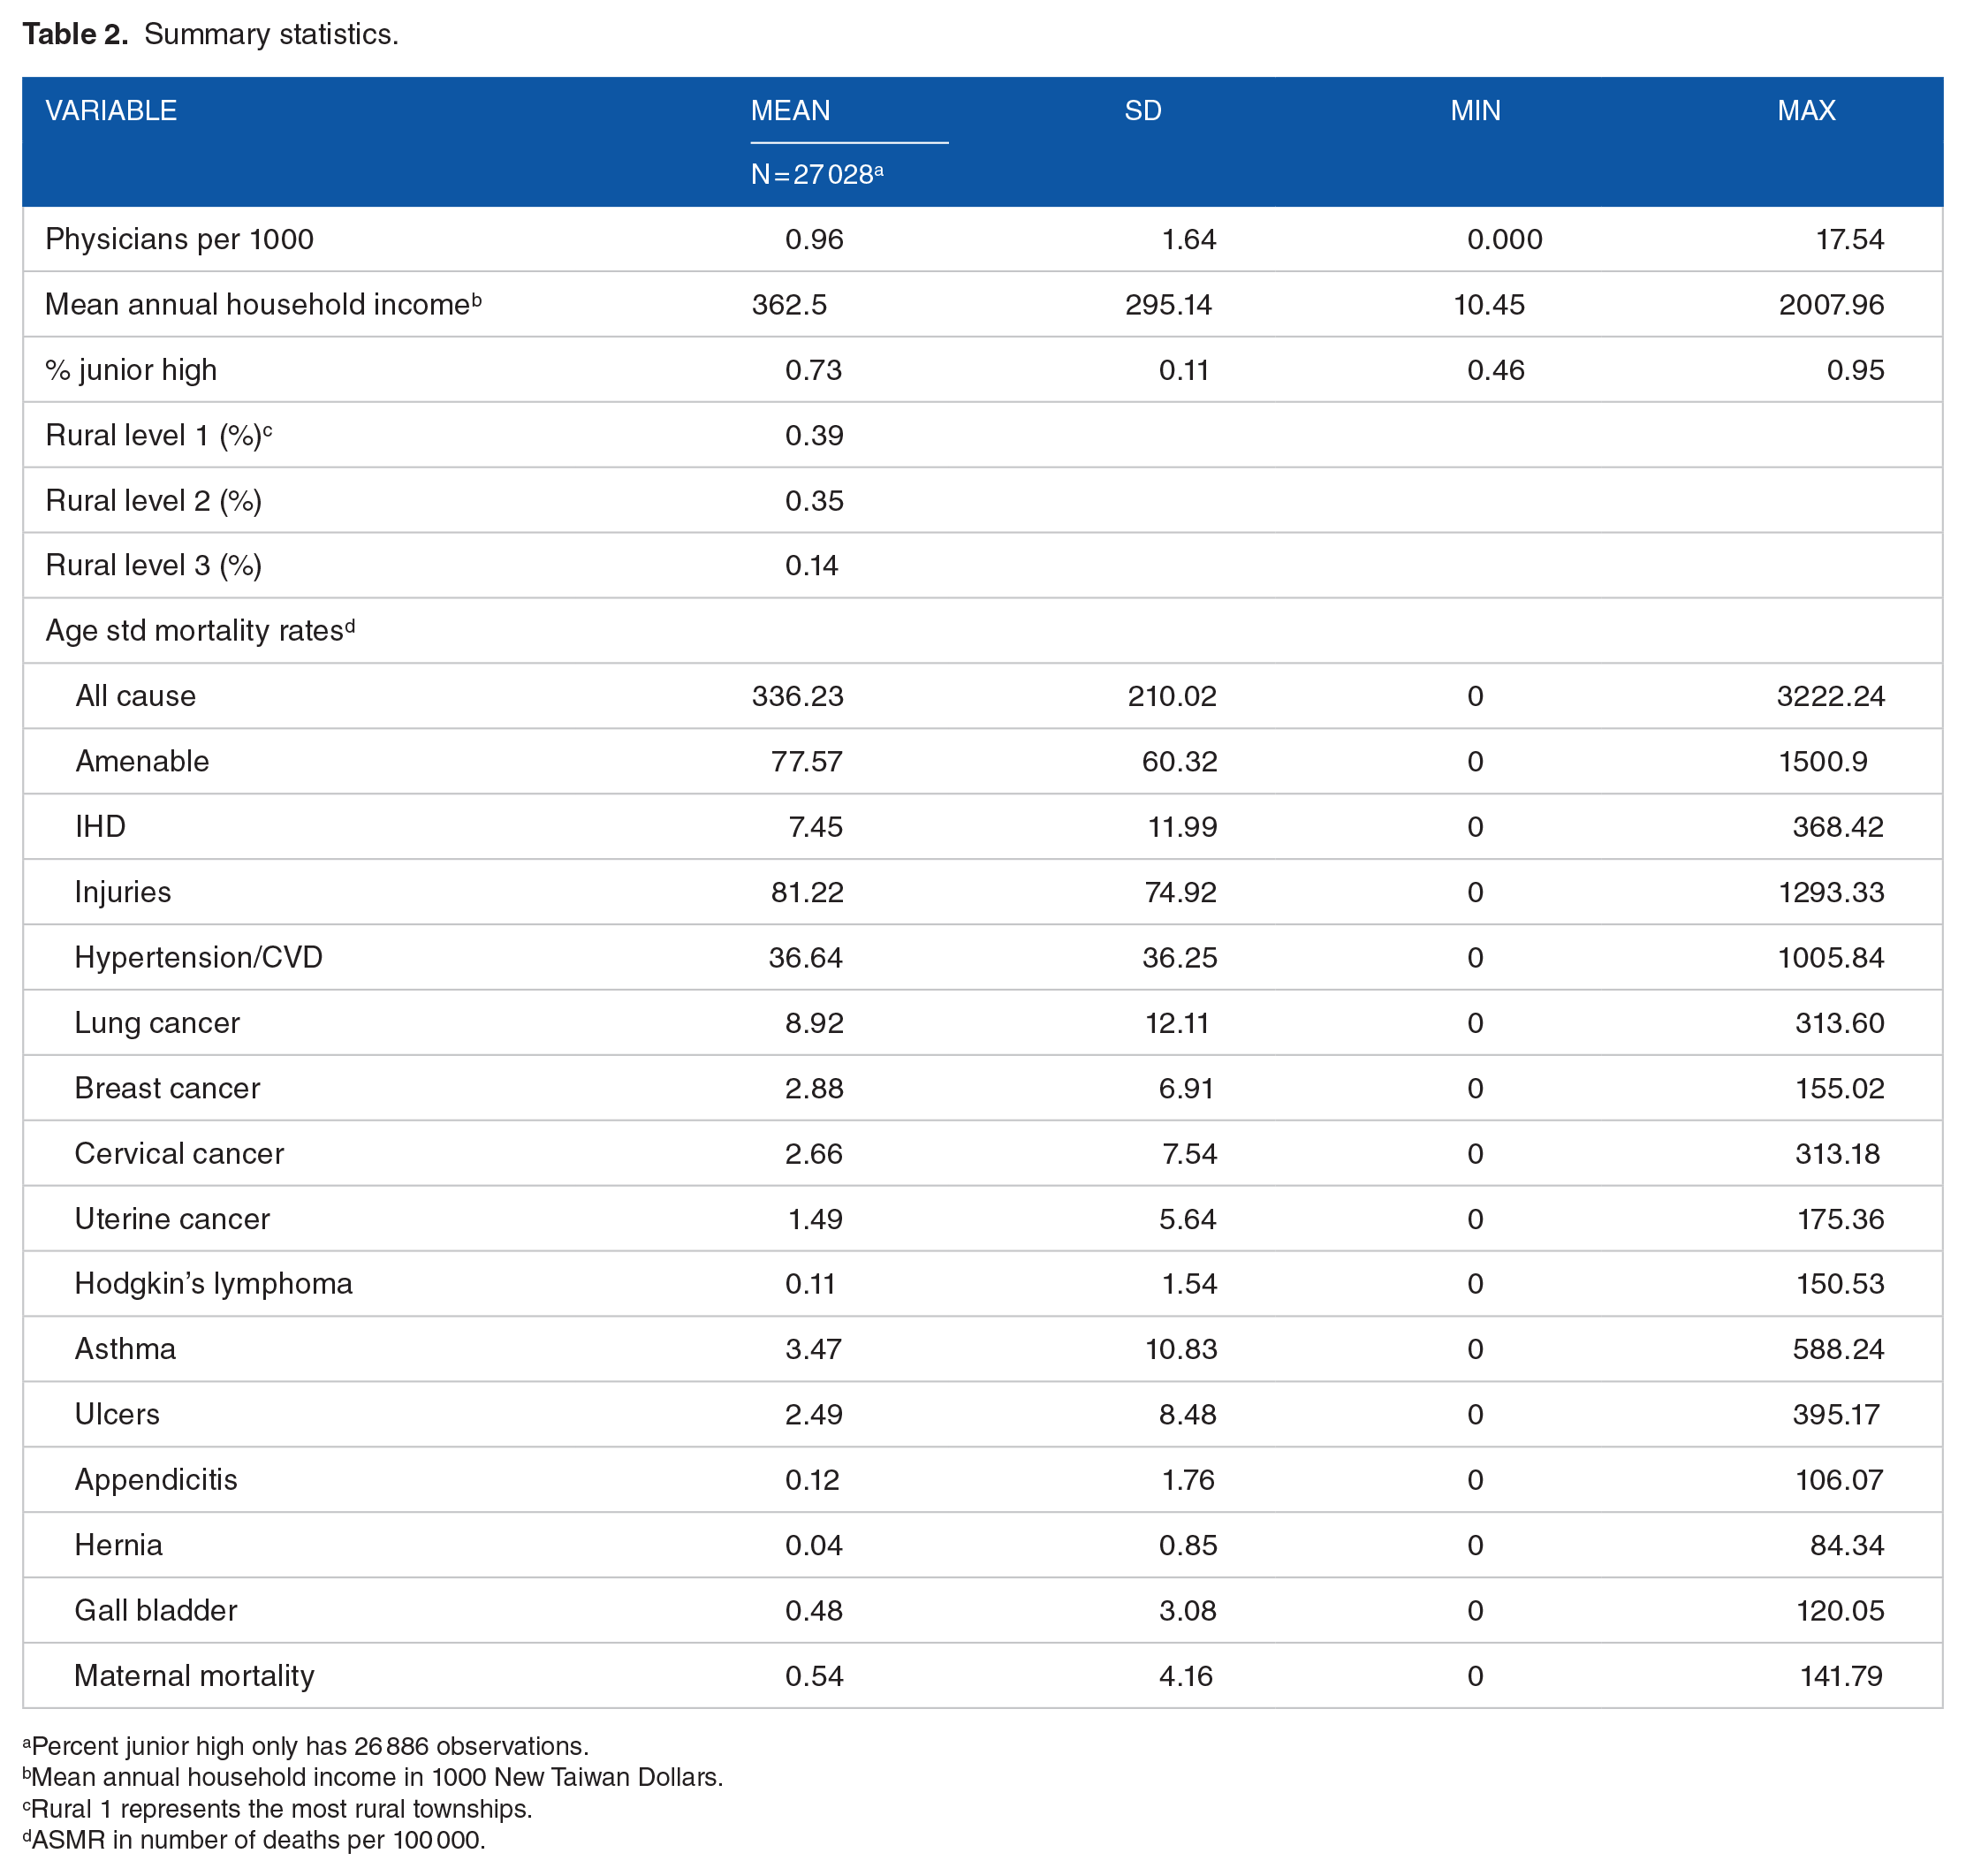Select Age std mortality rates heading
The height and width of the screenshot is (1876, 1966).
(x=200, y=630)
